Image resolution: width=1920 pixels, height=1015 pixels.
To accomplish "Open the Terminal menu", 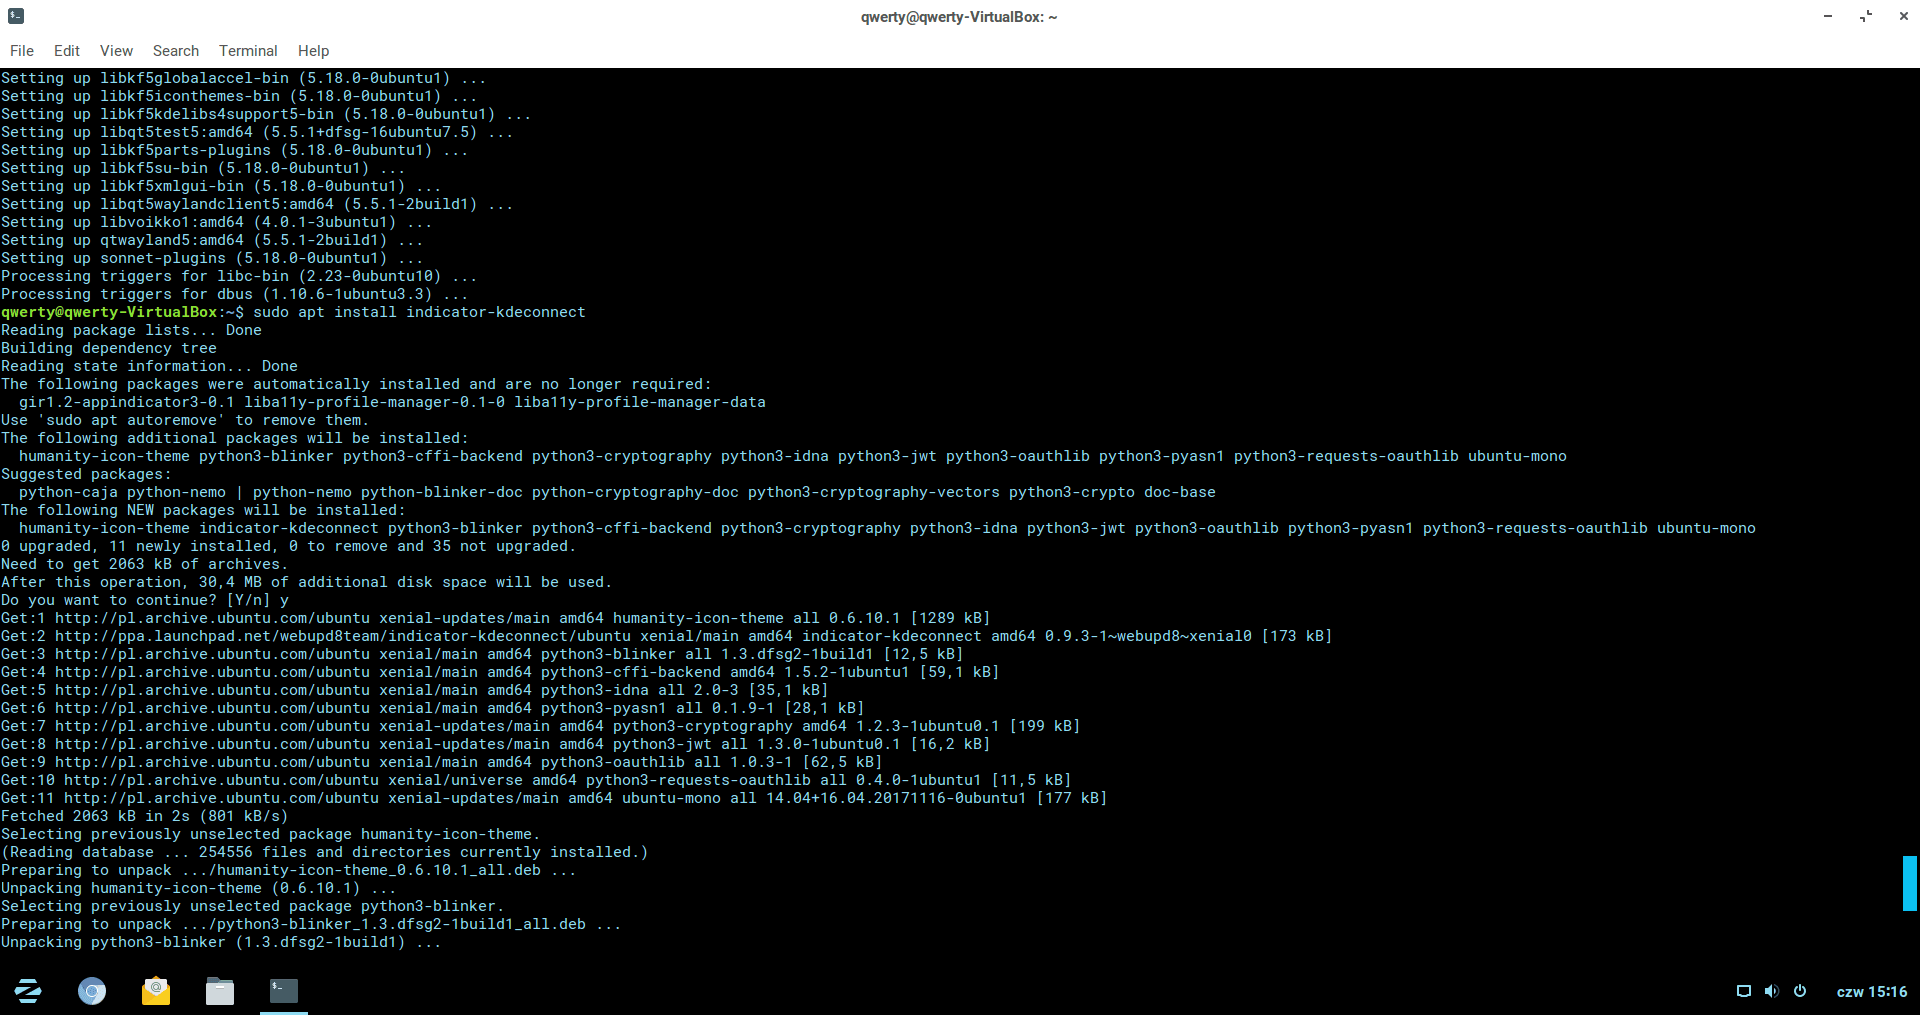I will click(x=248, y=51).
